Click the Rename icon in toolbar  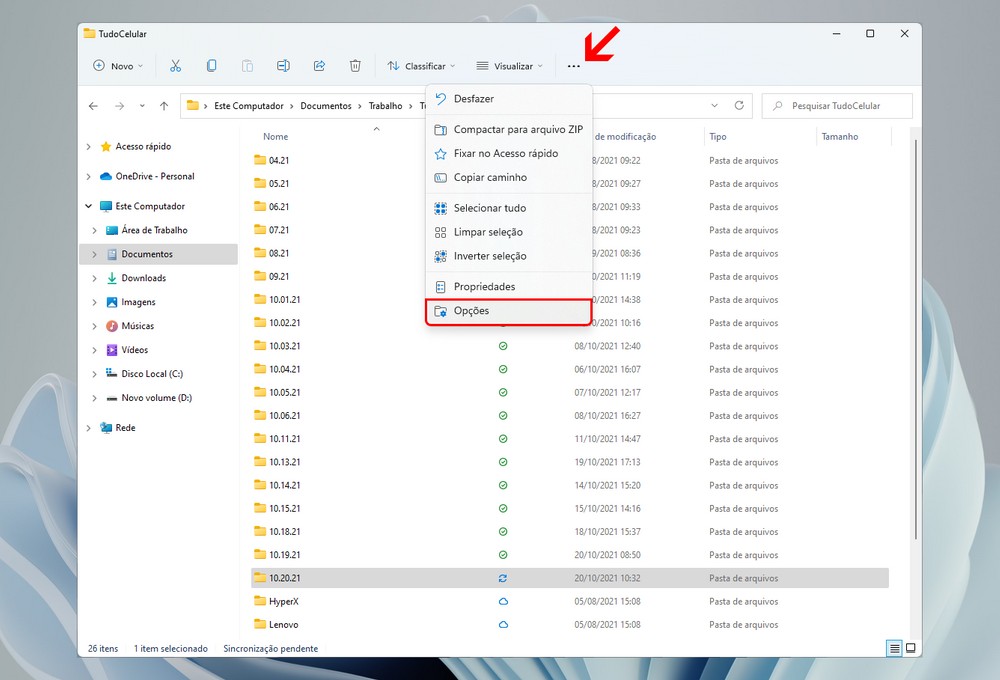283,66
